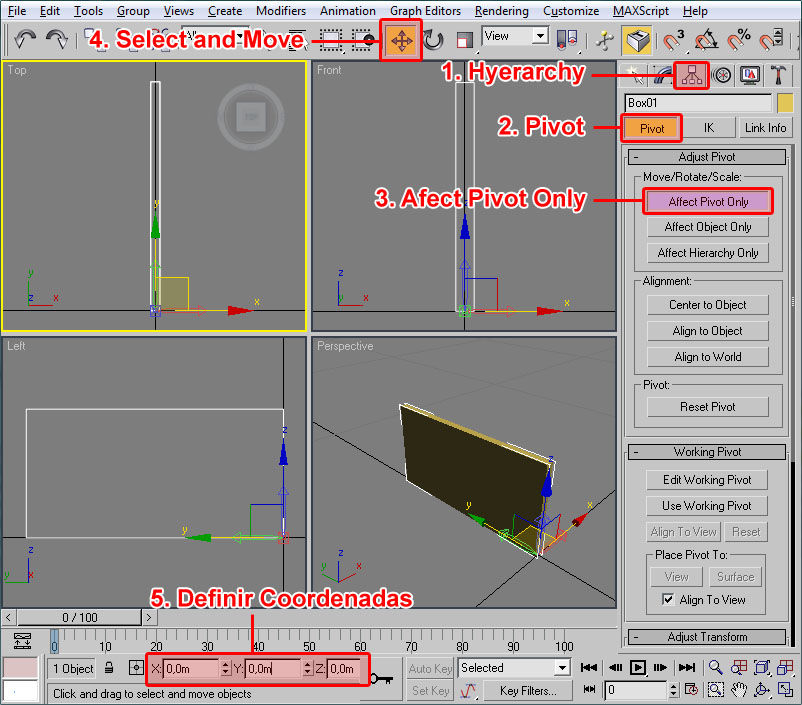This screenshot has width=802, height=705.
Task: Click the Undo arrow in toolbar
Action: (x=25, y=40)
